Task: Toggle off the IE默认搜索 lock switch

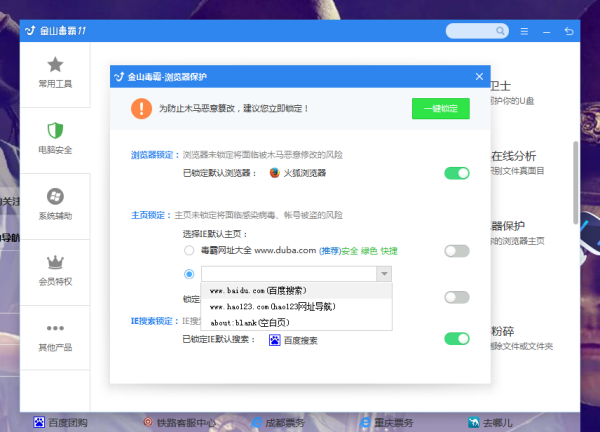Action: pos(457,339)
